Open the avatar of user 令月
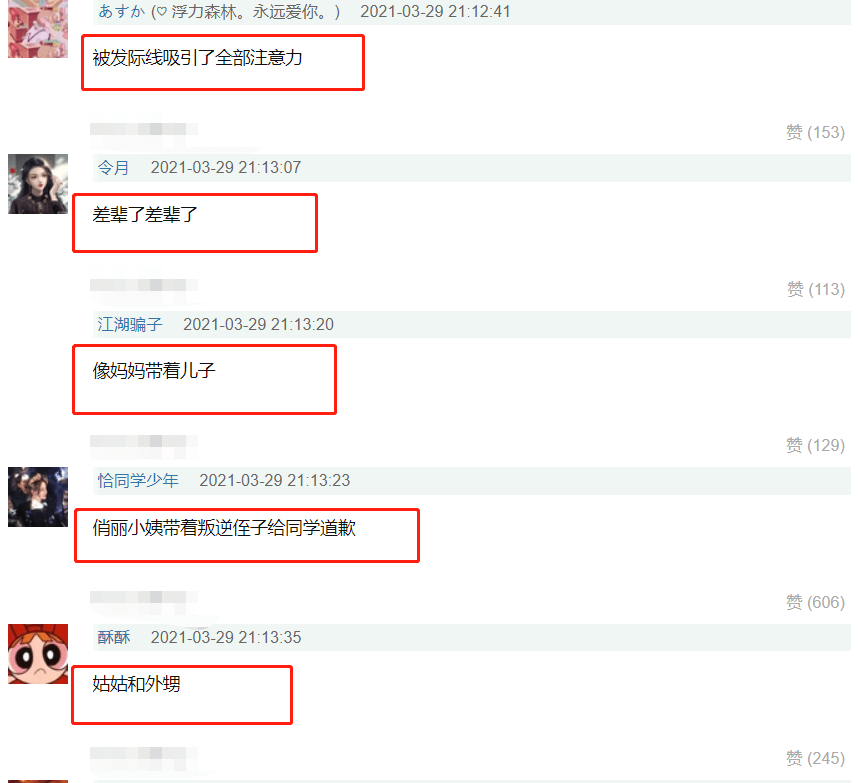The image size is (860, 783). (38, 184)
